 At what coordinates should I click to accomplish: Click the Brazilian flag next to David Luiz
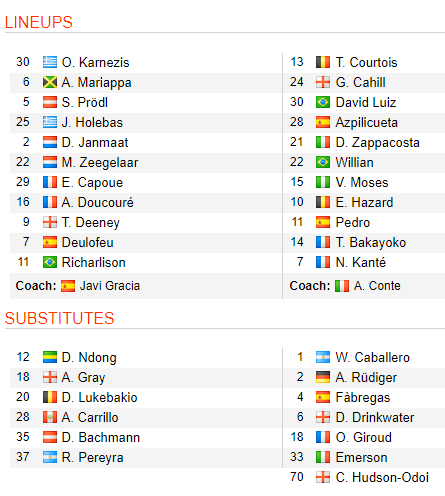tap(323, 102)
